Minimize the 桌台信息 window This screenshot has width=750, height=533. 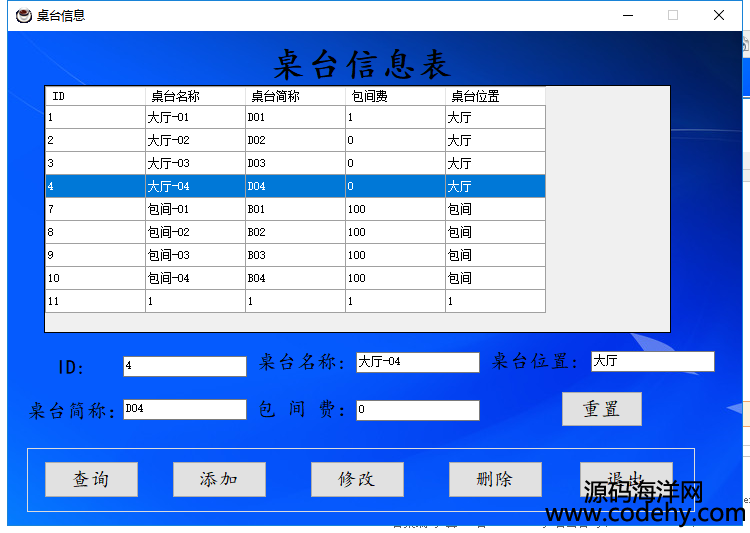628,15
